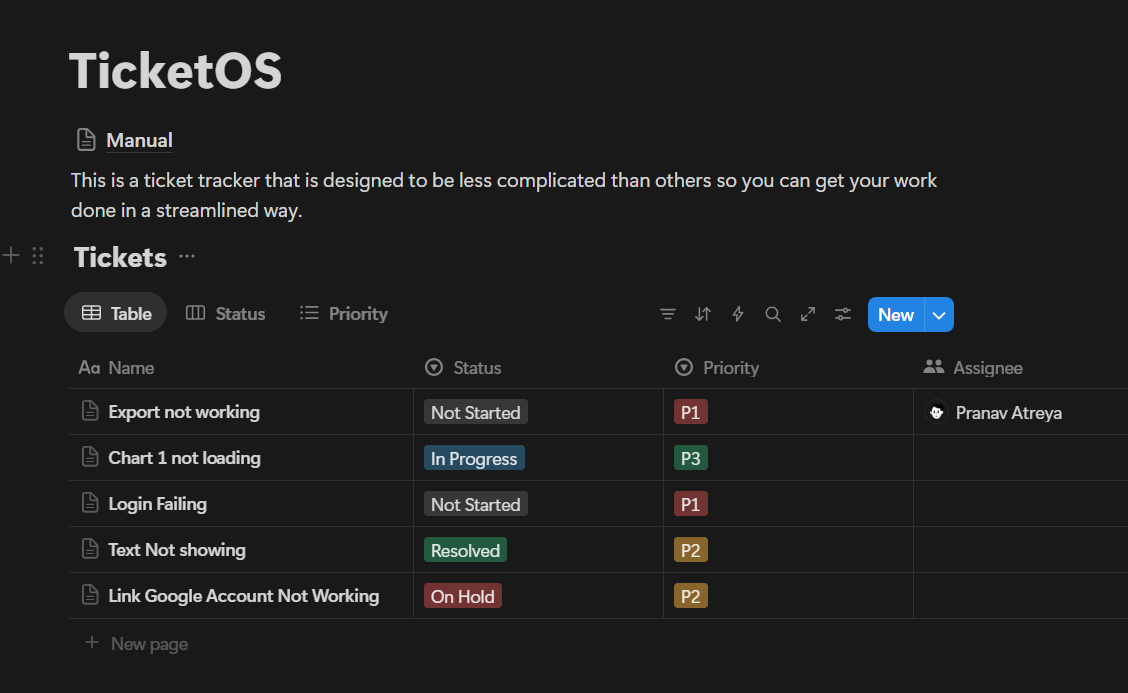Change On Hold status tag

[463, 597]
